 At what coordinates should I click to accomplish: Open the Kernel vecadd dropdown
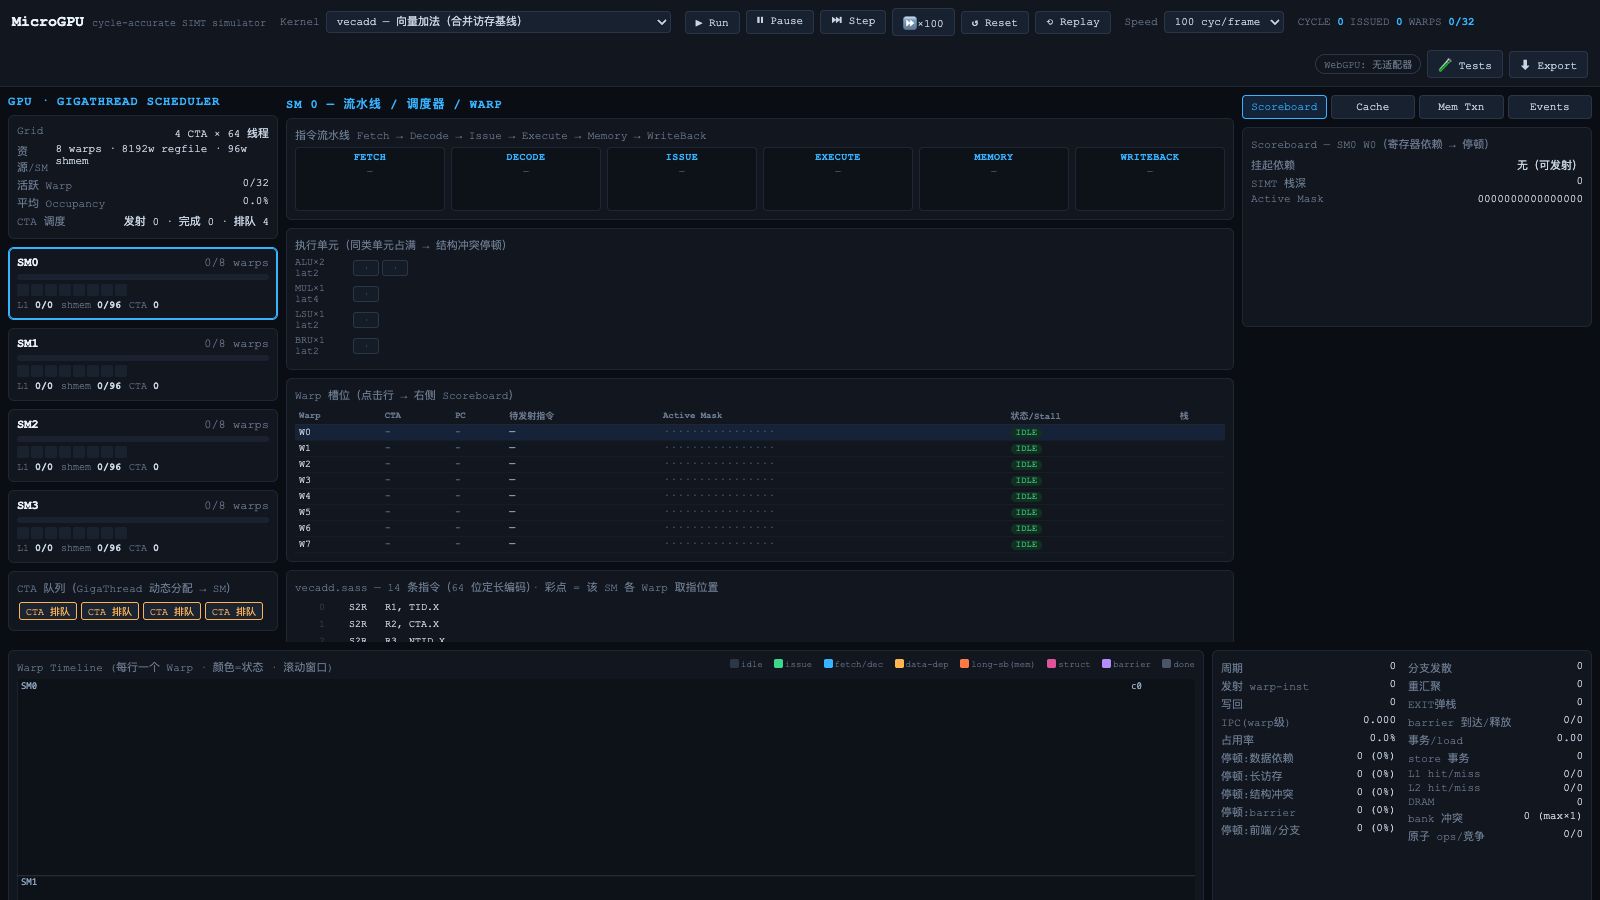click(x=498, y=22)
